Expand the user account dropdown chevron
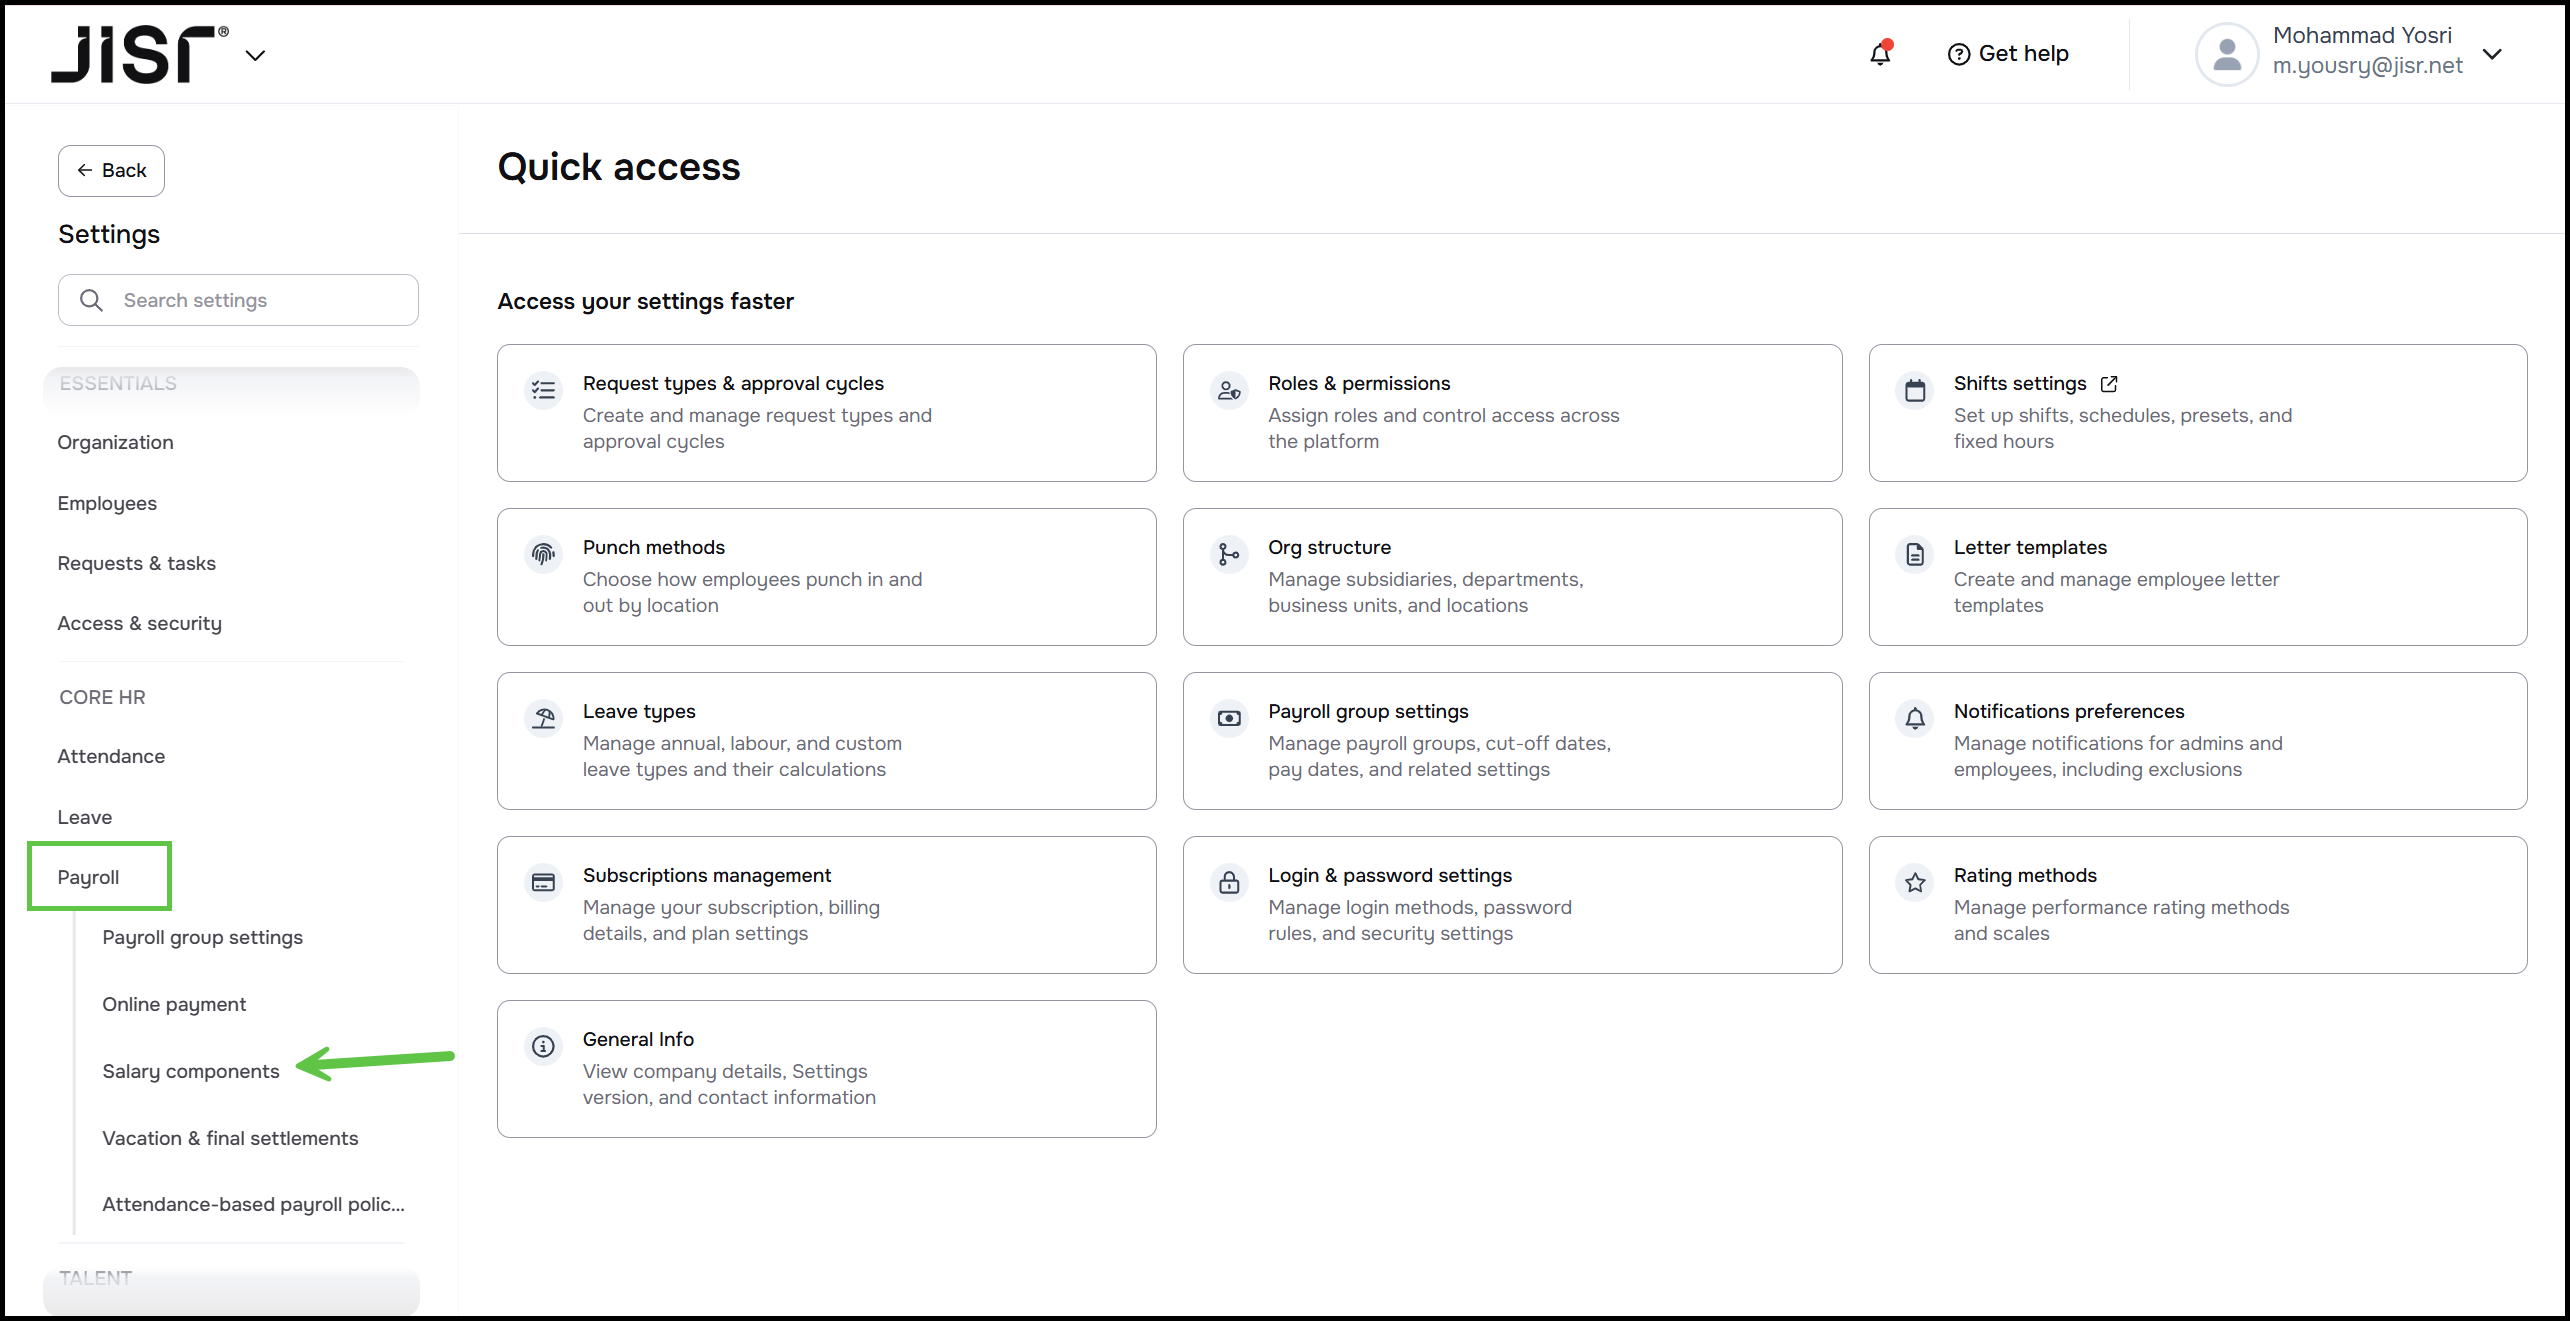 tap(2492, 54)
